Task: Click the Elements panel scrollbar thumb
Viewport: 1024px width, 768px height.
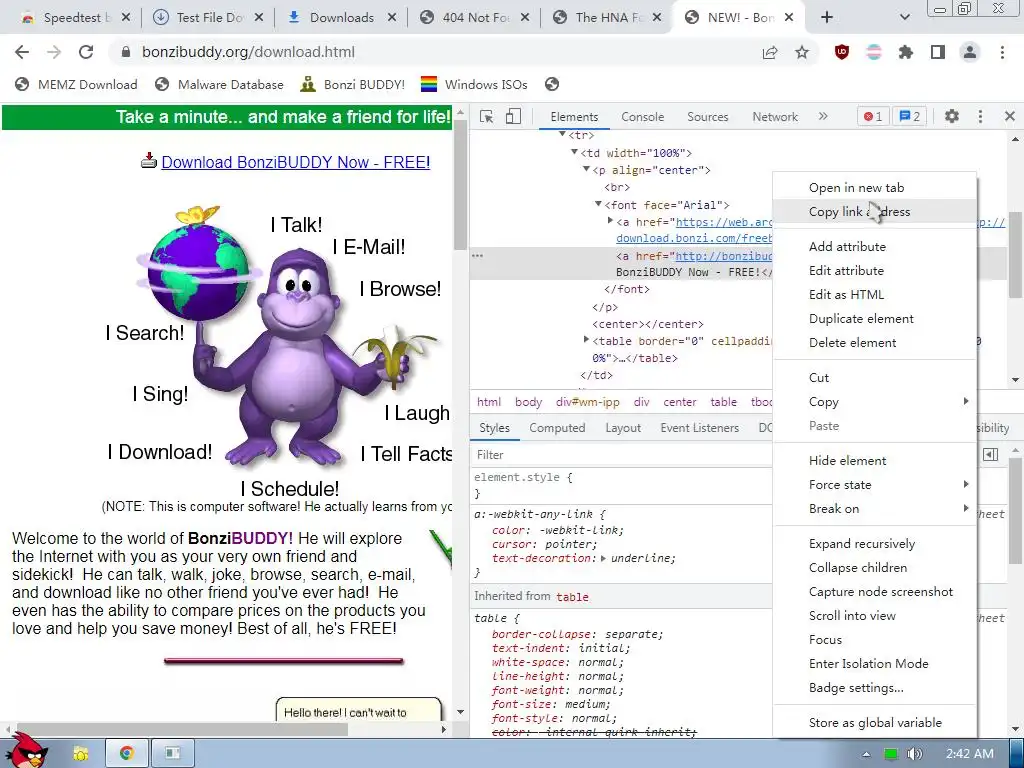Action: coord(1015,255)
